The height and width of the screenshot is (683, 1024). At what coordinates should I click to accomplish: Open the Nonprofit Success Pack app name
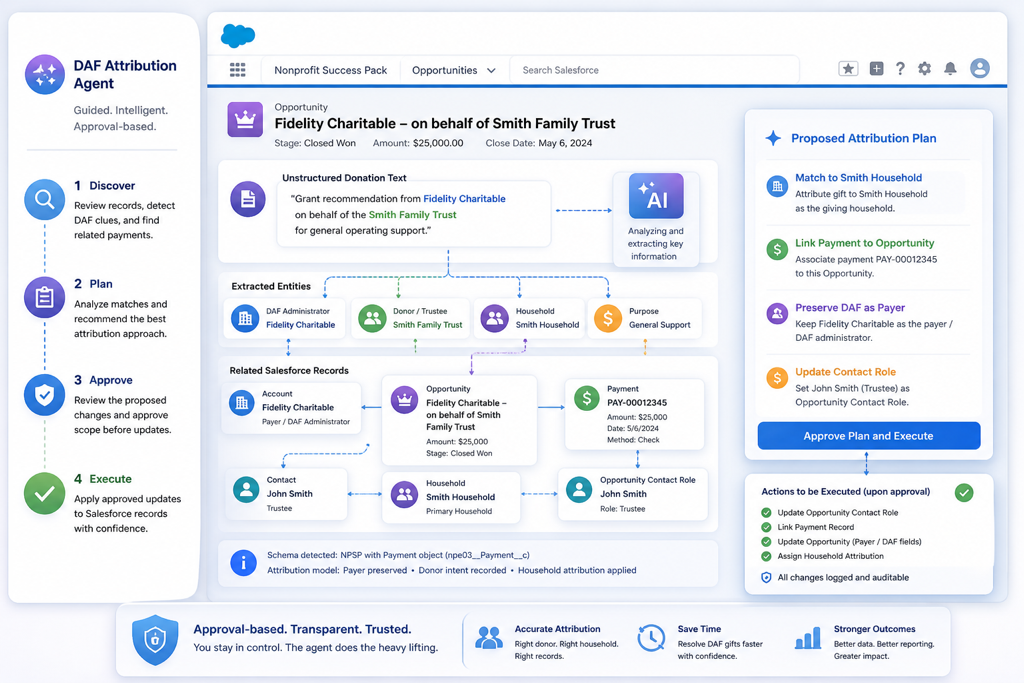tap(330, 70)
